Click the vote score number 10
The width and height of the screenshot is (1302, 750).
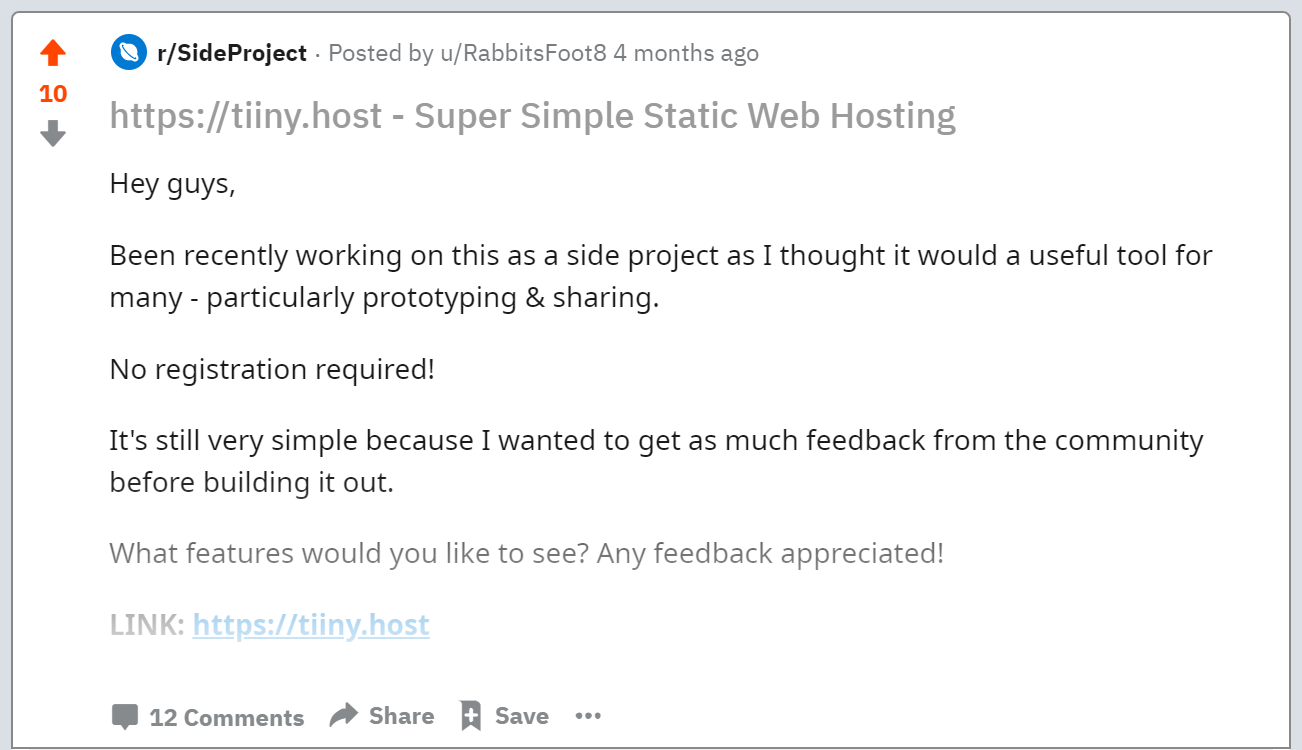click(x=53, y=94)
